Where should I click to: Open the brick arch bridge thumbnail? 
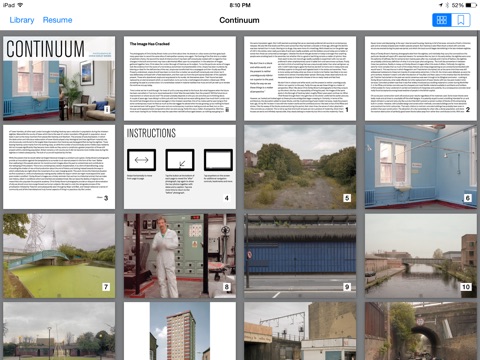coord(421,331)
